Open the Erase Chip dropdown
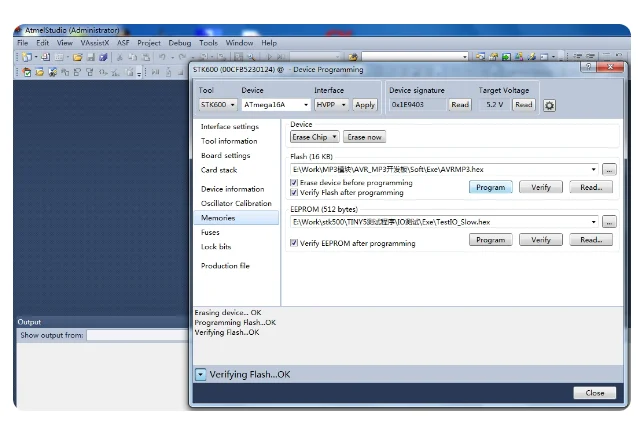638x423 pixels. click(x=315, y=137)
